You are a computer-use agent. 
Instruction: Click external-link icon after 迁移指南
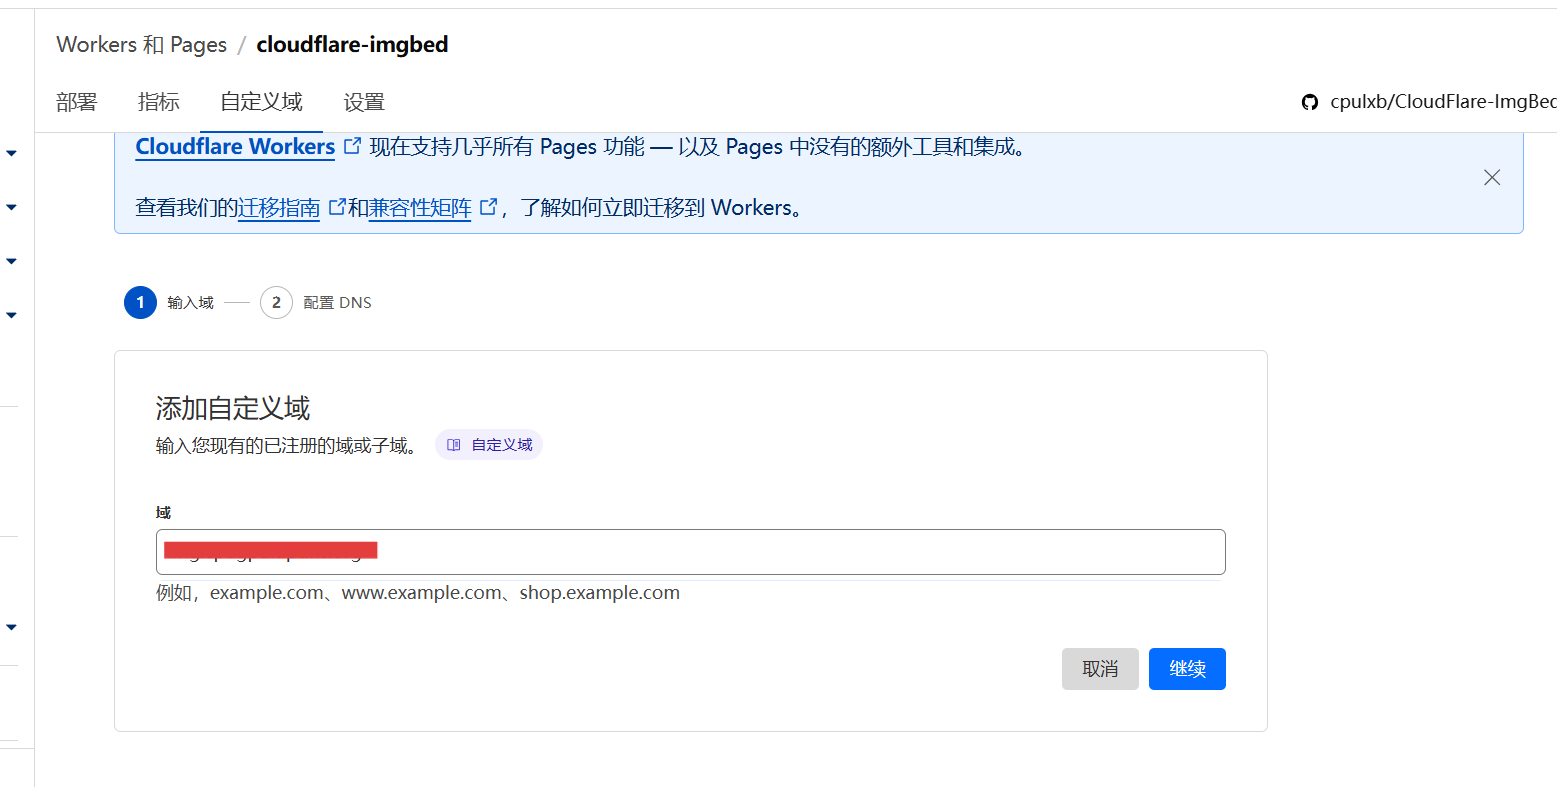pos(337,207)
